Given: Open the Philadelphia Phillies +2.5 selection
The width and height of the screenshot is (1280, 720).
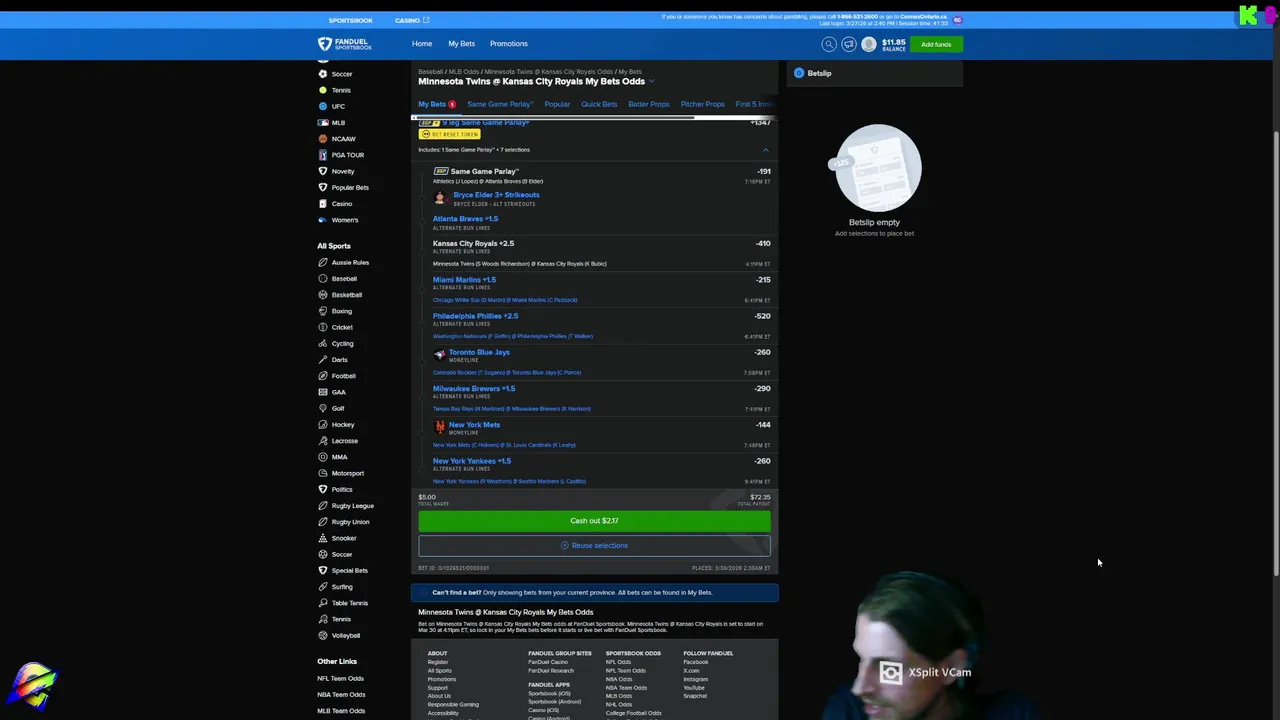Looking at the screenshot, I should 475,316.
